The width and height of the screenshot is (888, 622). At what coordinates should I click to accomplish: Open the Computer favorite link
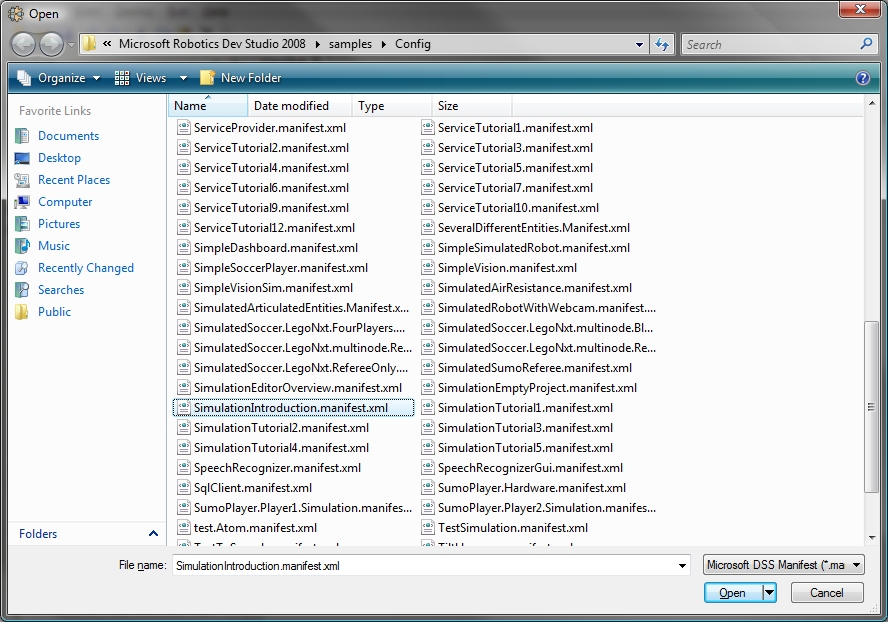tap(65, 202)
